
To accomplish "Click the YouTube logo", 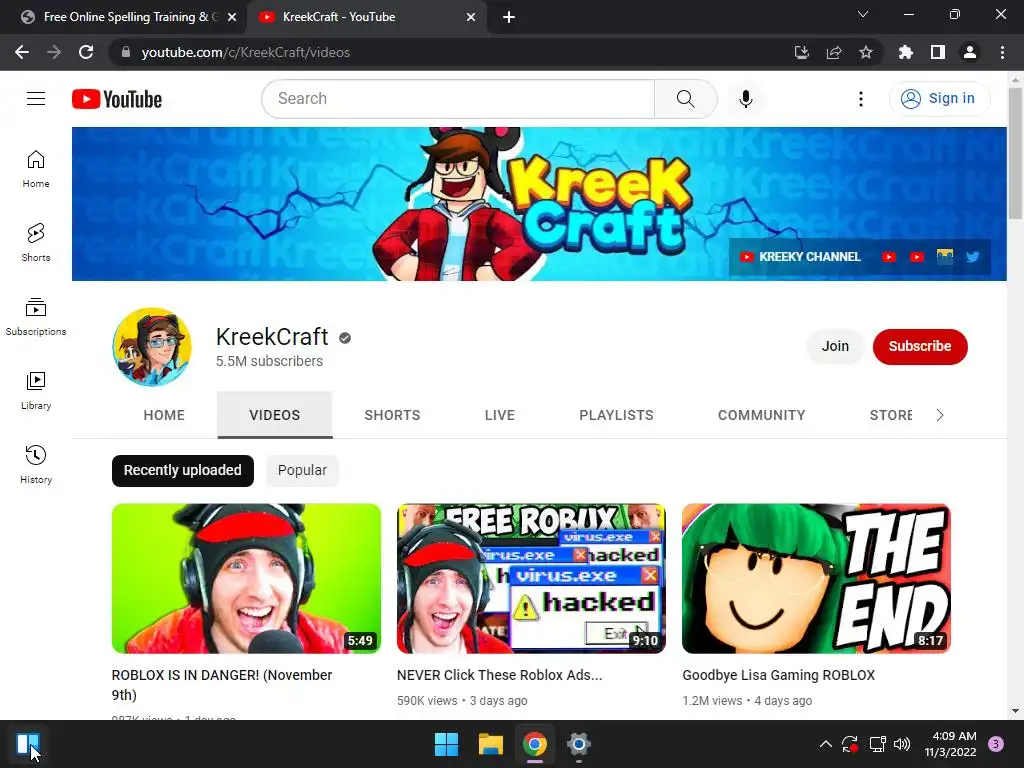I will click(117, 99).
